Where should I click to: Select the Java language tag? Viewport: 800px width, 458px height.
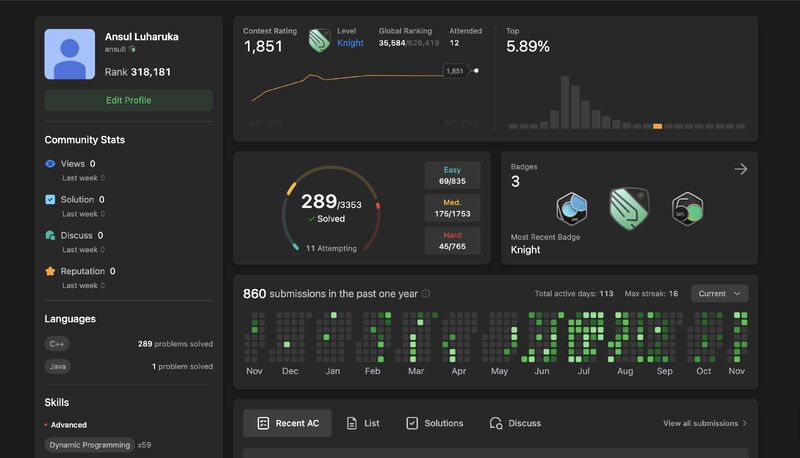[x=58, y=366]
